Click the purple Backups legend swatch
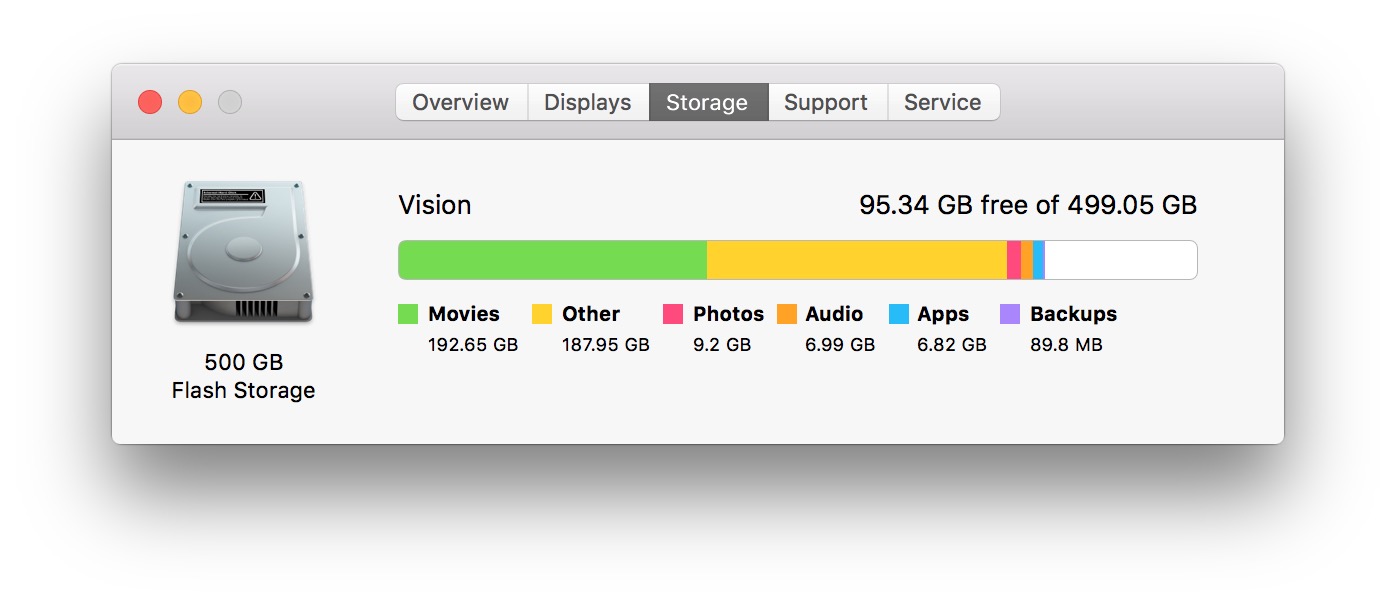Screen dimensions: 1396x604 tap(1010, 314)
